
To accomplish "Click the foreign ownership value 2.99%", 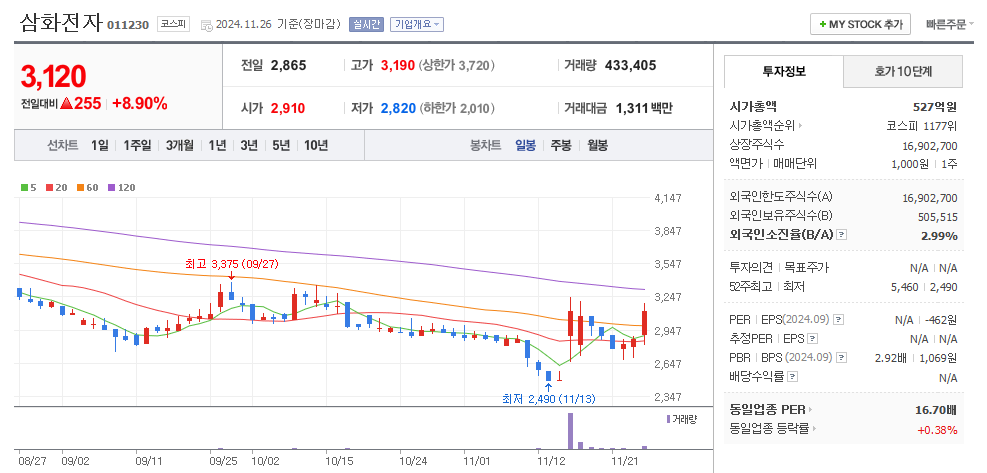I will click(x=940, y=236).
